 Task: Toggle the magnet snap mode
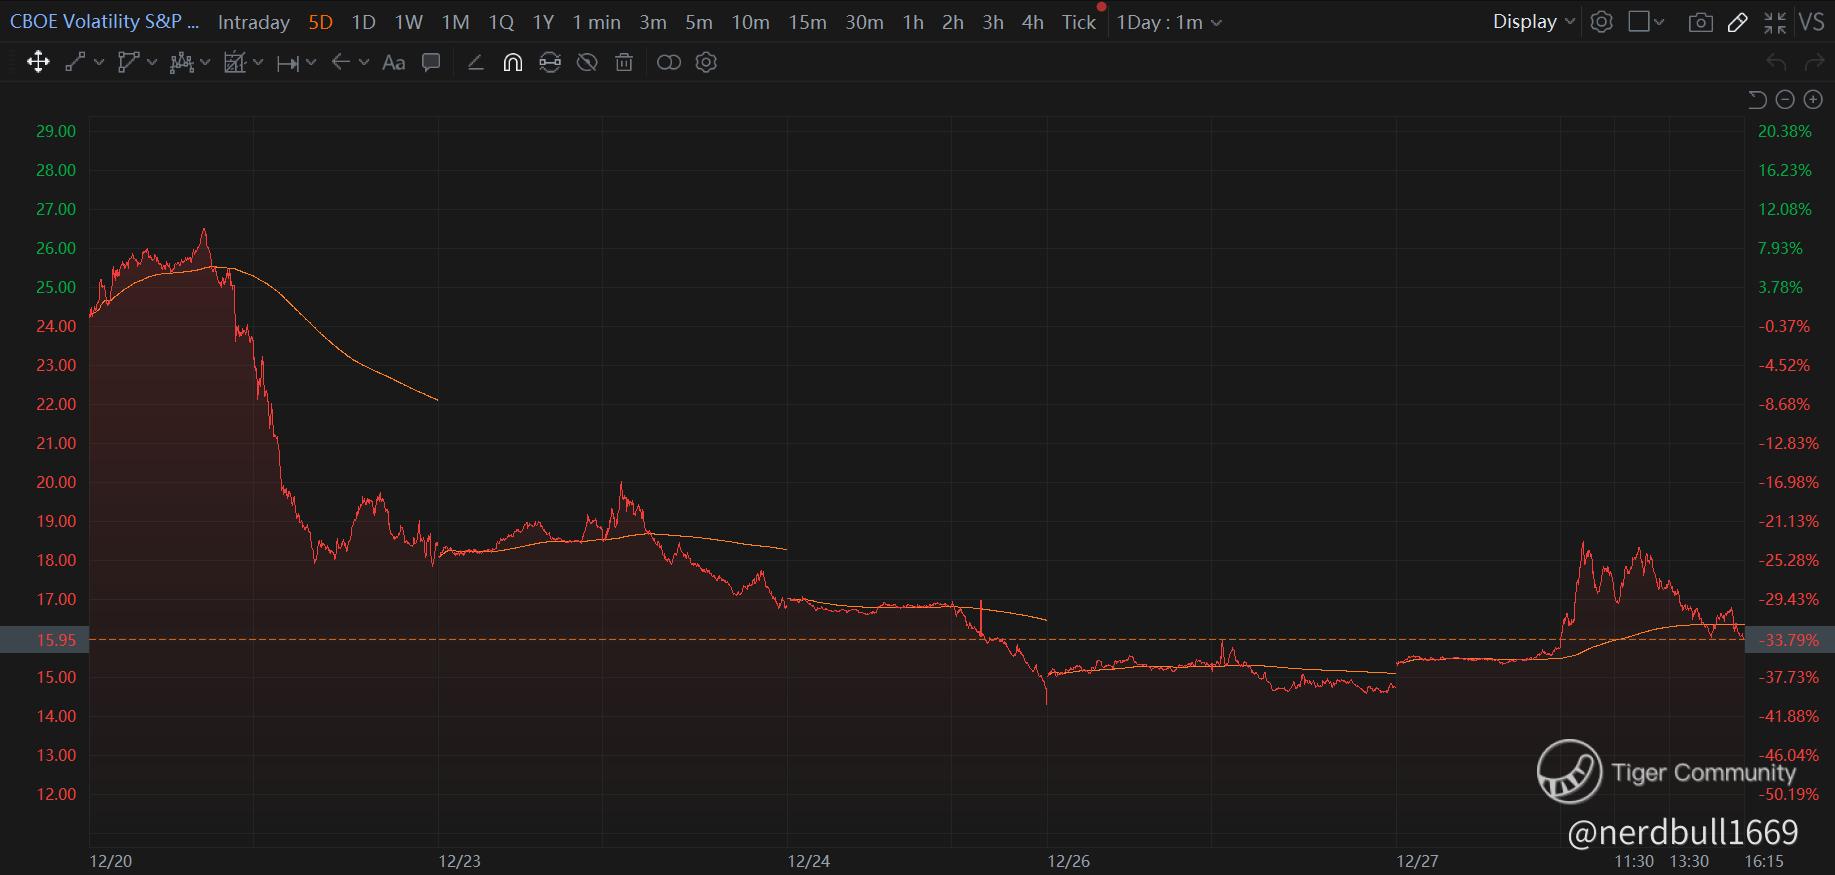click(512, 62)
